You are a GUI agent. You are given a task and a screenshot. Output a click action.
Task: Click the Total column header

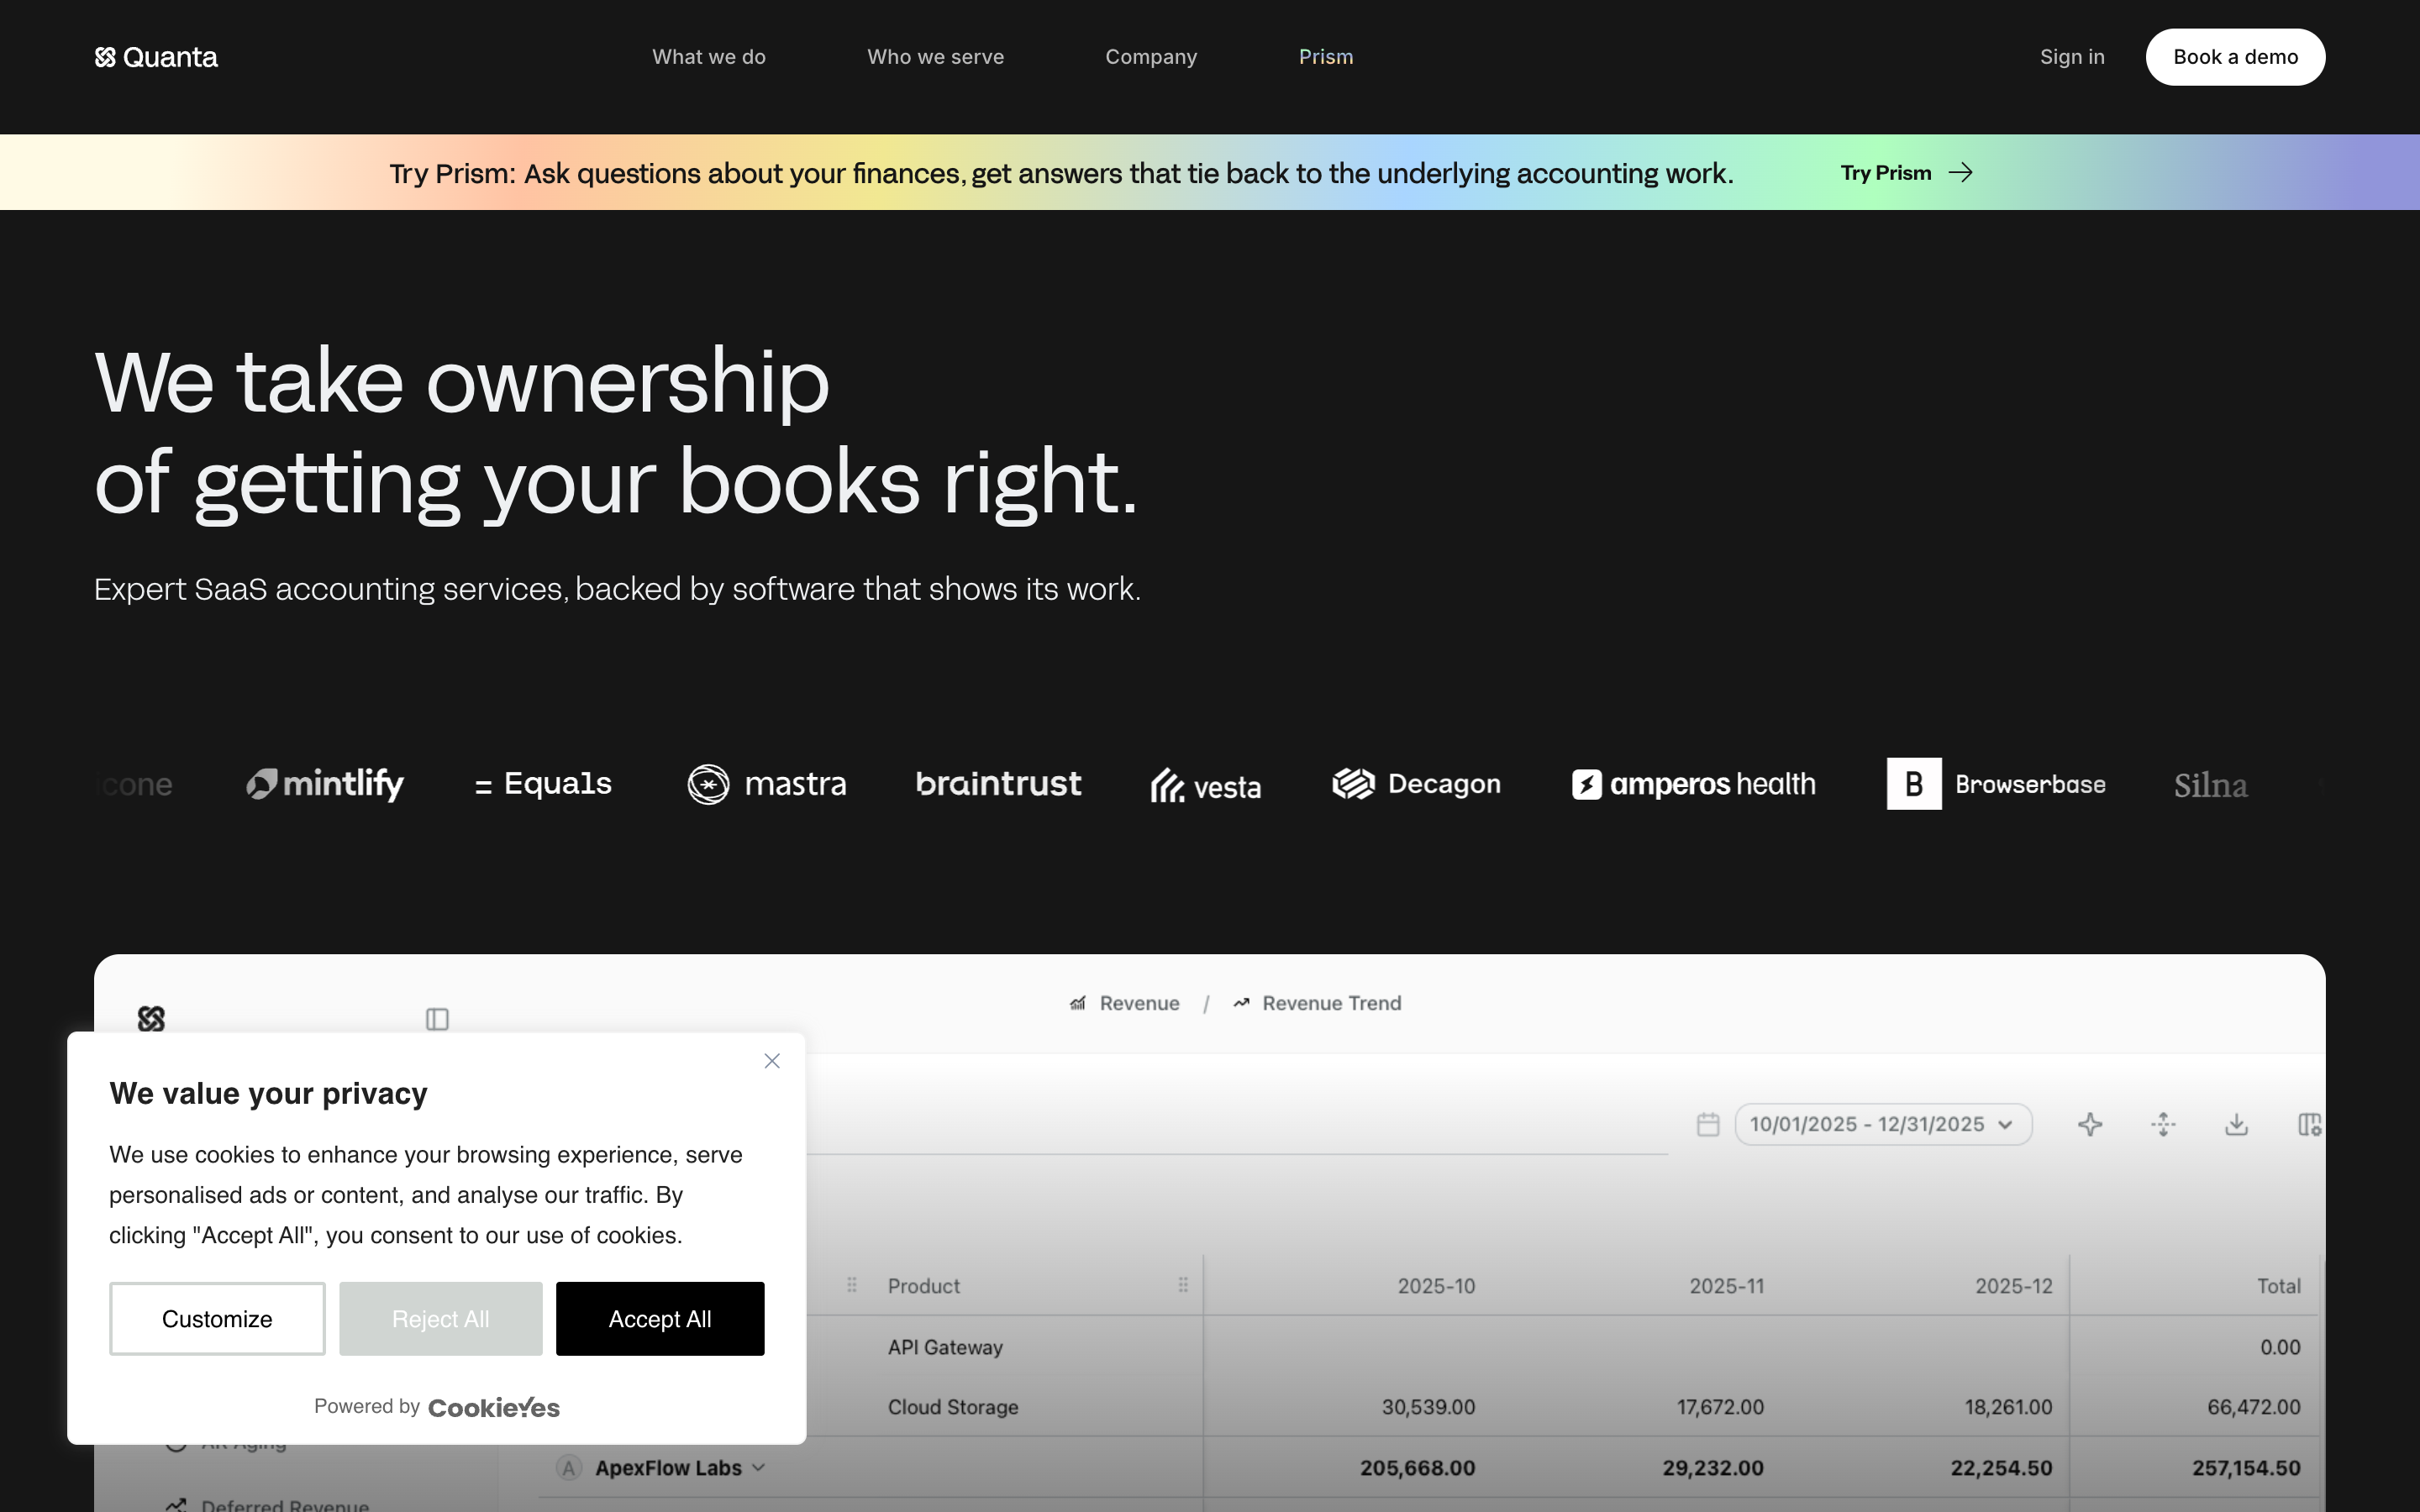[2278, 1286]
